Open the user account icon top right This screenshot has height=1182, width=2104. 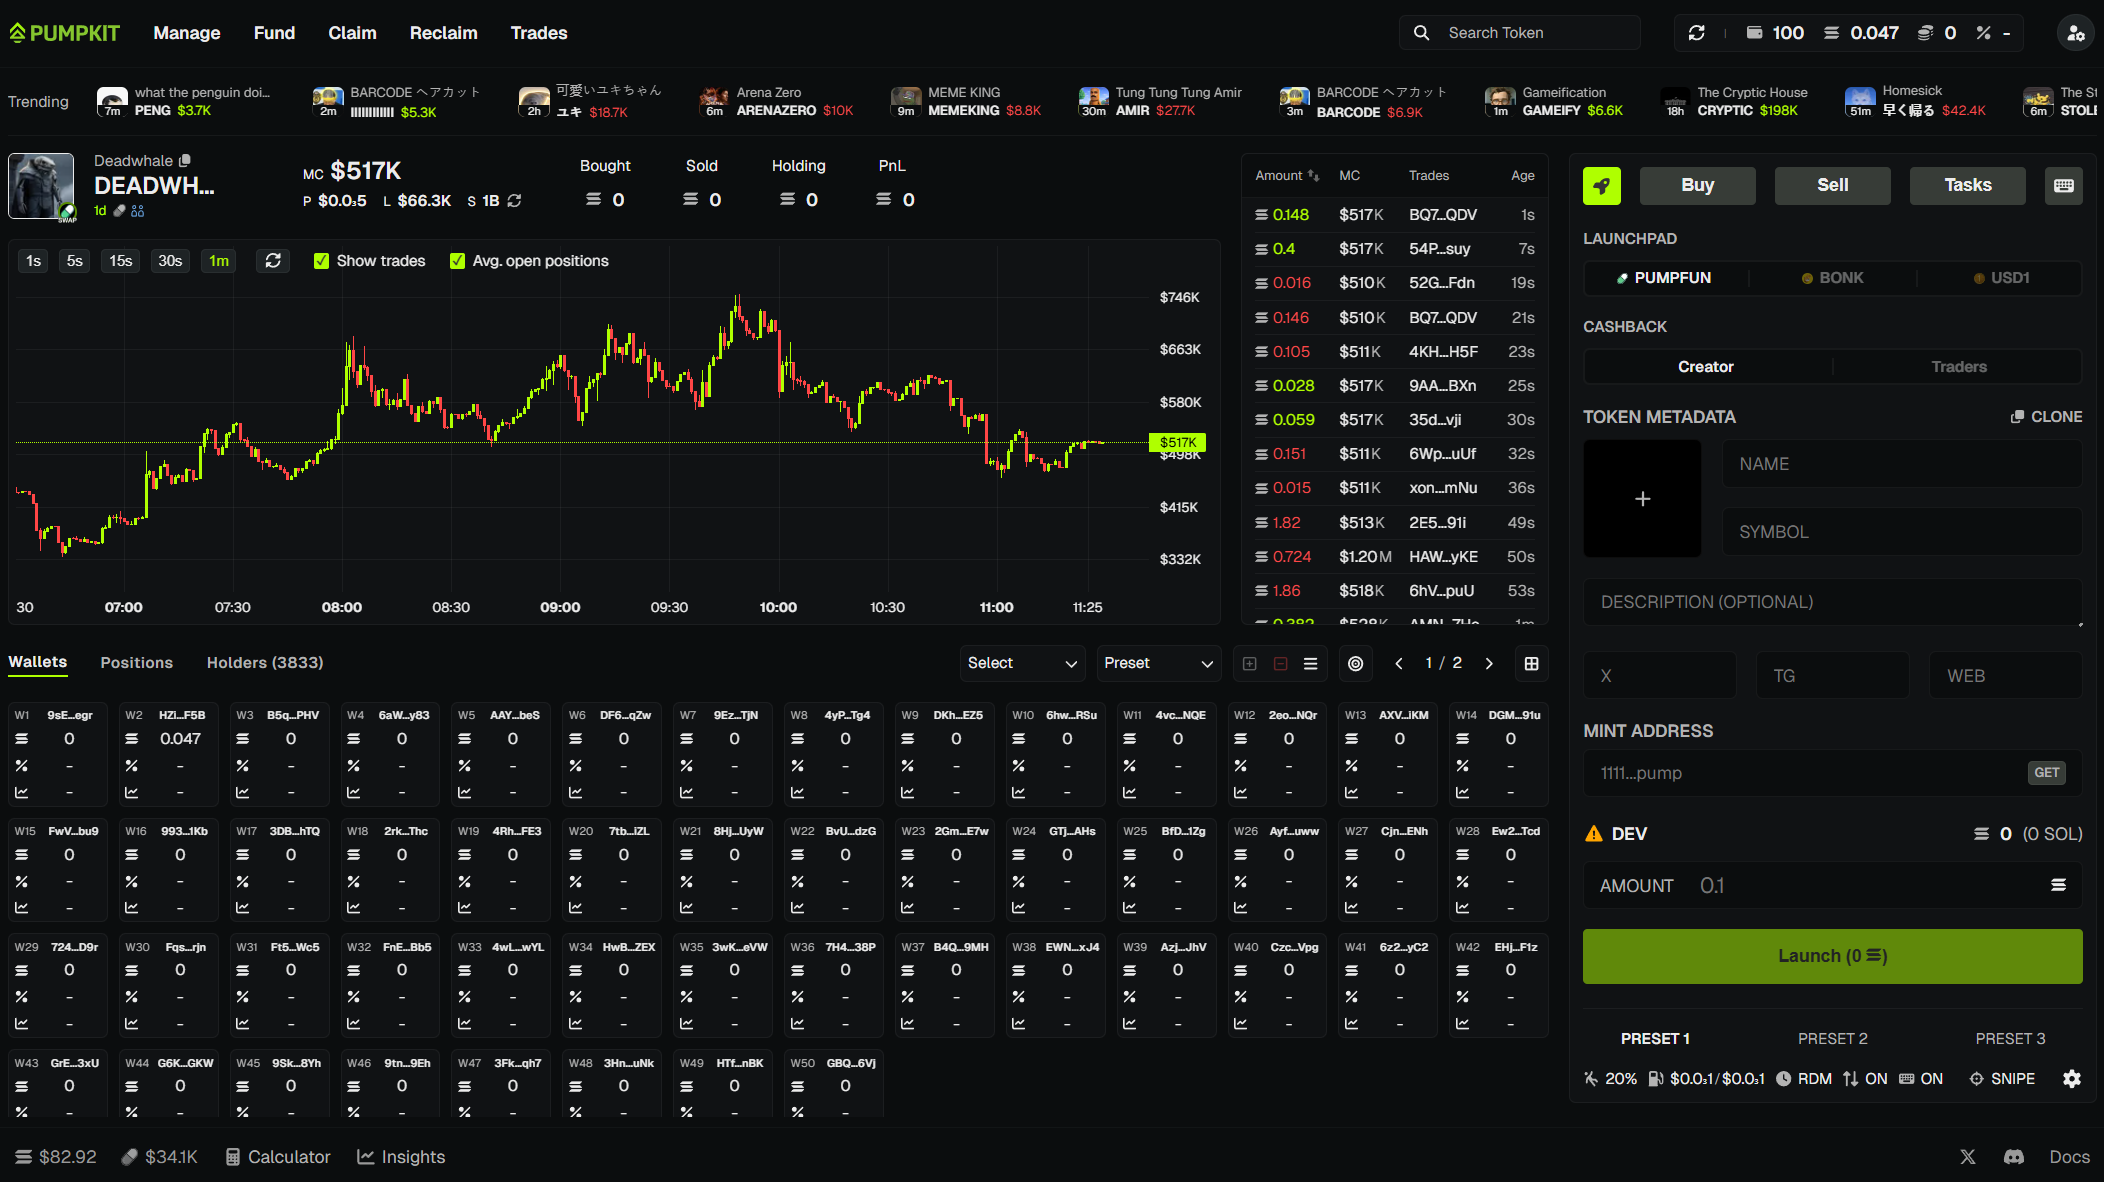click(2075, 33)
